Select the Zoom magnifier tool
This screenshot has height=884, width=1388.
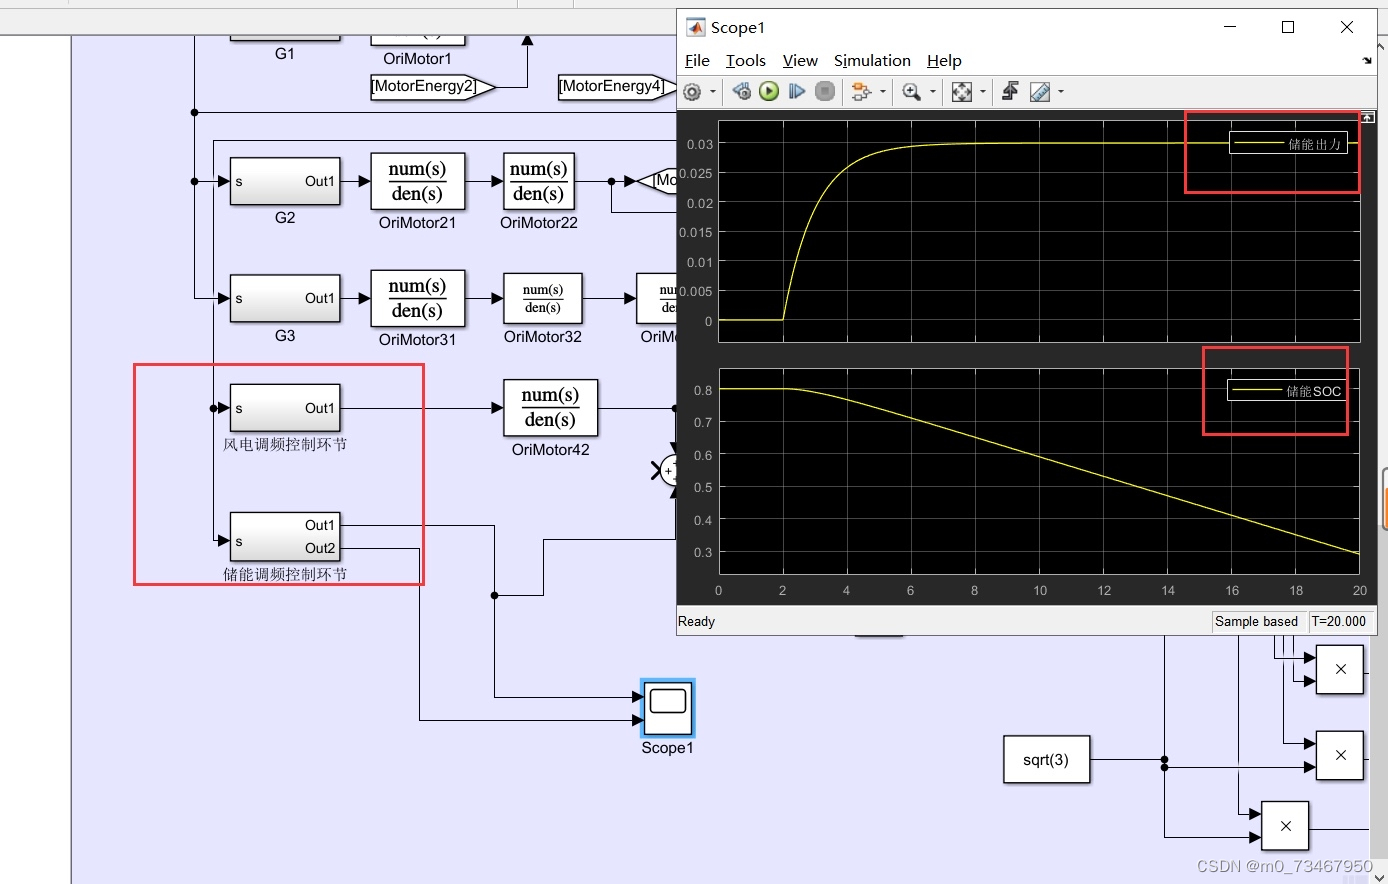point(912,91)
